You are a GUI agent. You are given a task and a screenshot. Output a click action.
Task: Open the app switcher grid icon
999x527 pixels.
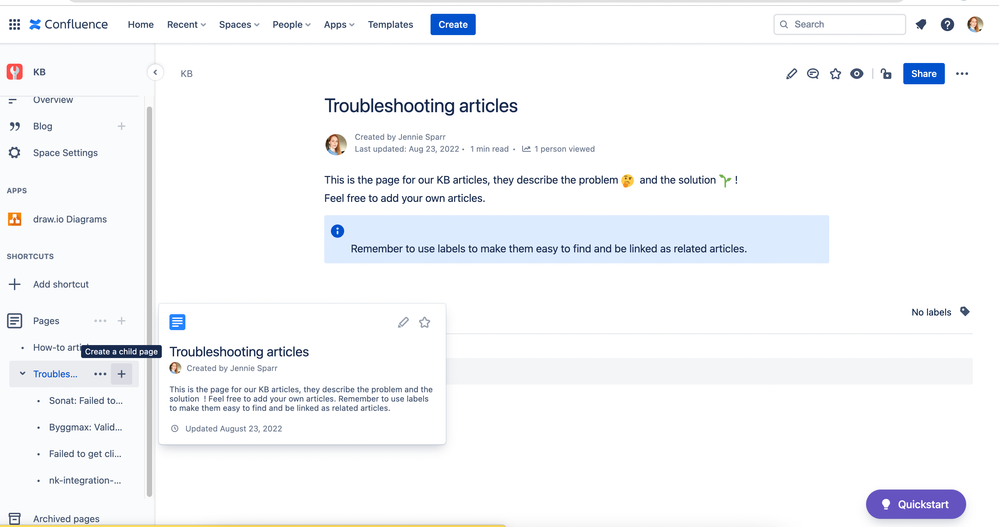(15, 24)
